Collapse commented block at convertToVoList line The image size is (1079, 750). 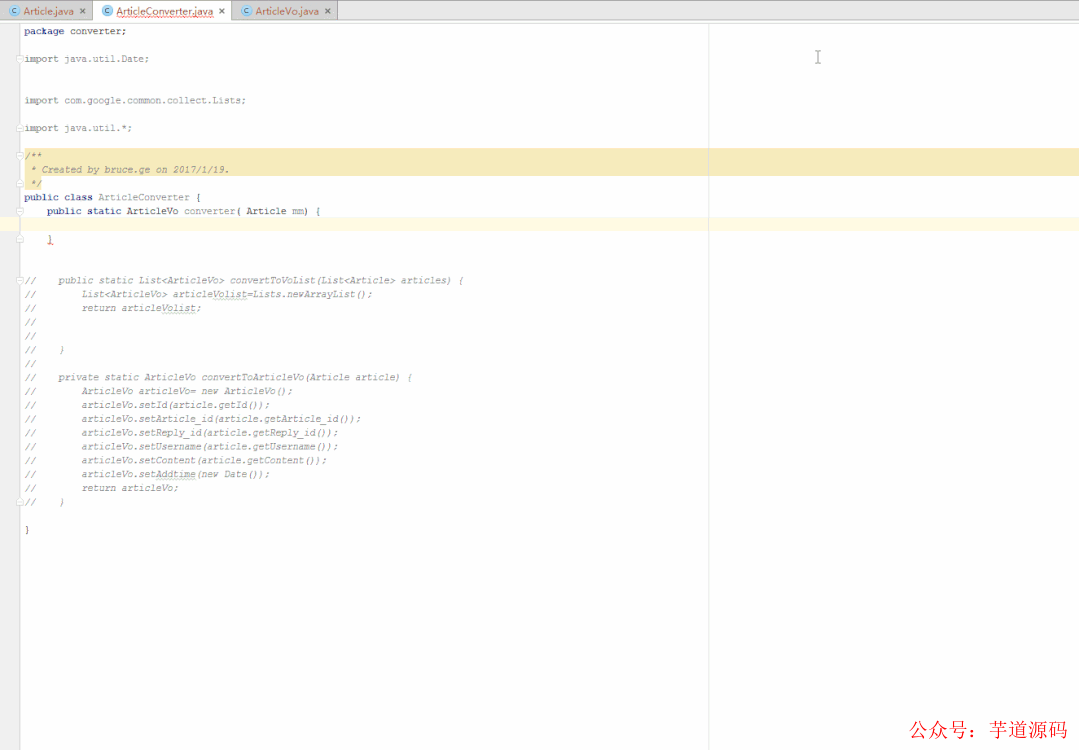[x=20, y=280]
